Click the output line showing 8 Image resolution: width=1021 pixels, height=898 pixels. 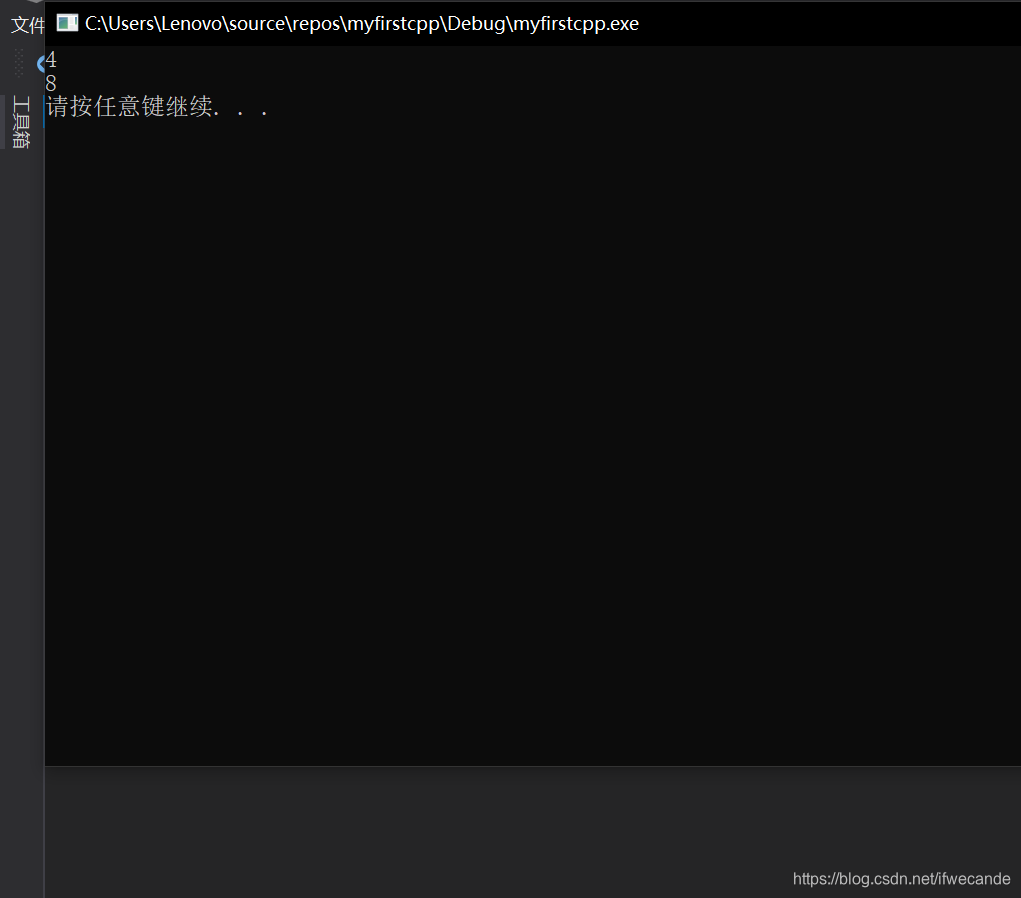pyautogui.click(x=51, y=83)
